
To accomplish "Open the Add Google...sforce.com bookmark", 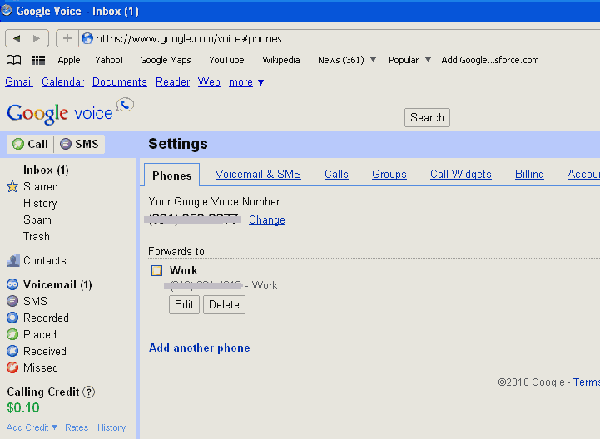I will click(490, 60).
